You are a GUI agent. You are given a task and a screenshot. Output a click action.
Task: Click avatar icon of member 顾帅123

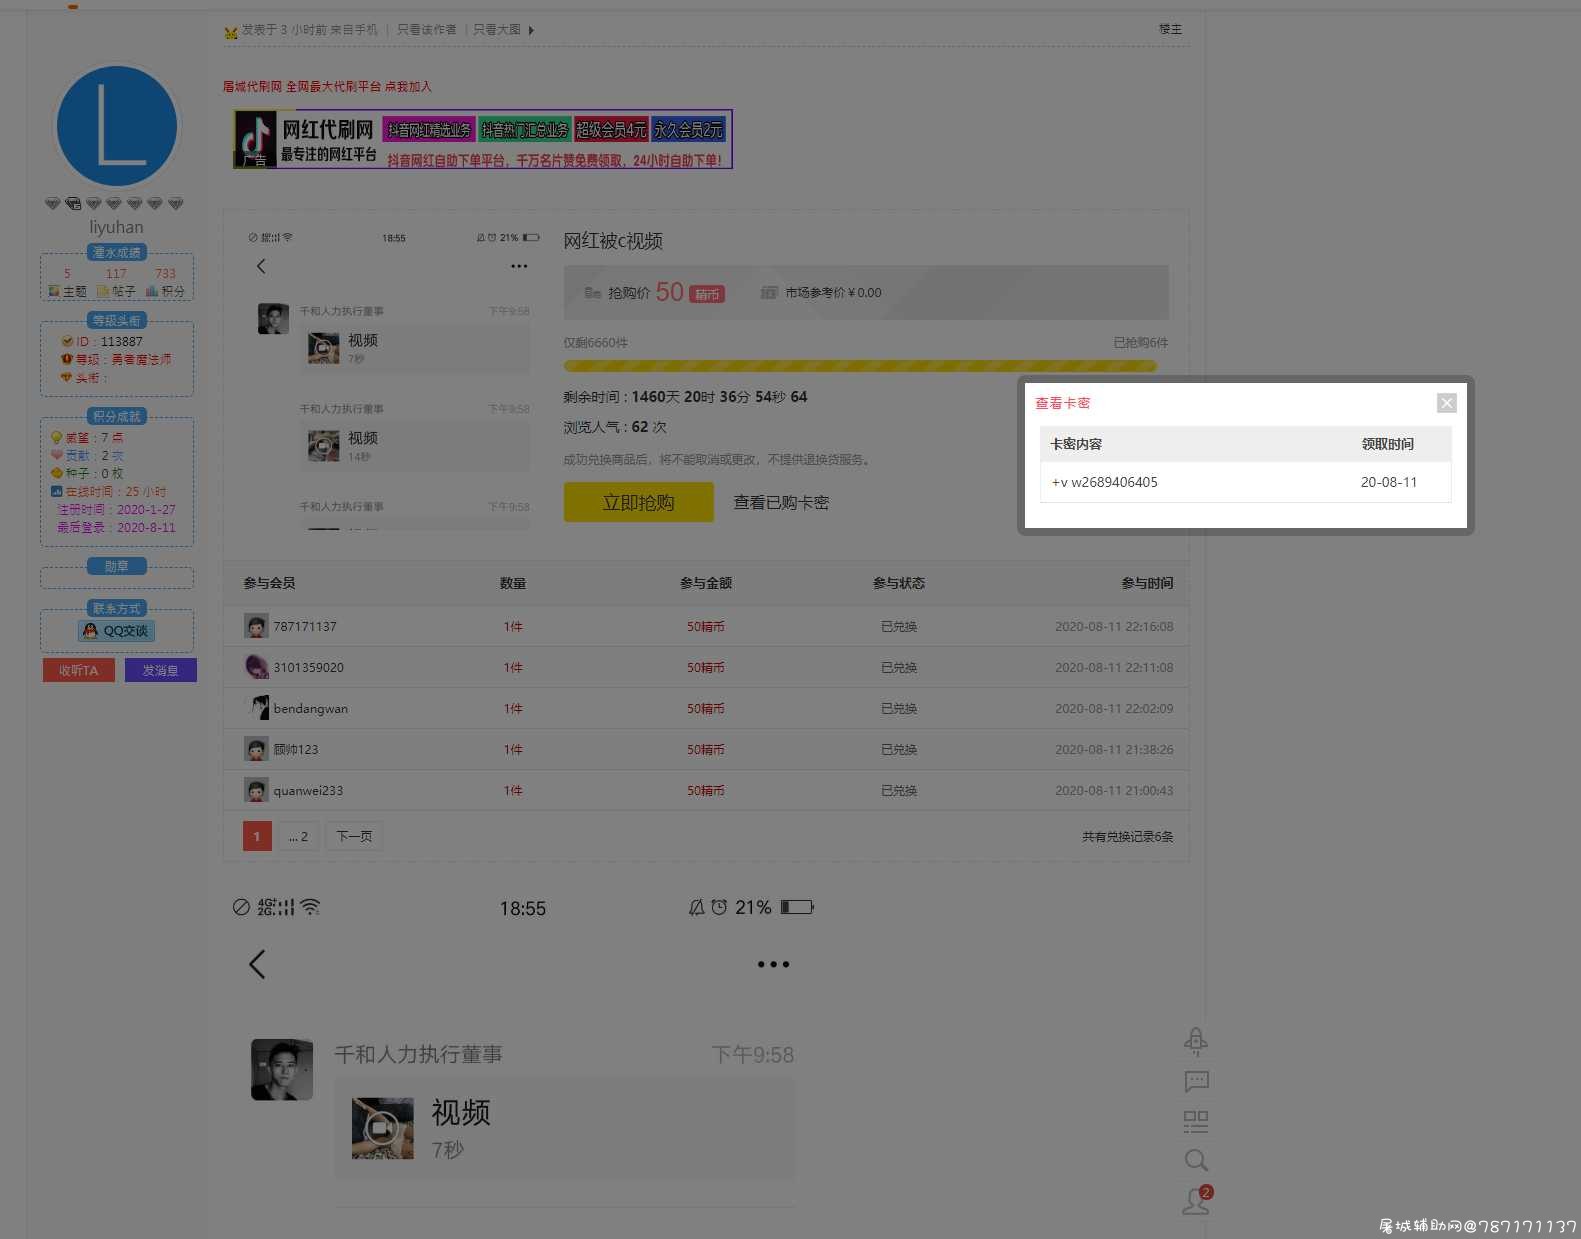click(256, 749)
